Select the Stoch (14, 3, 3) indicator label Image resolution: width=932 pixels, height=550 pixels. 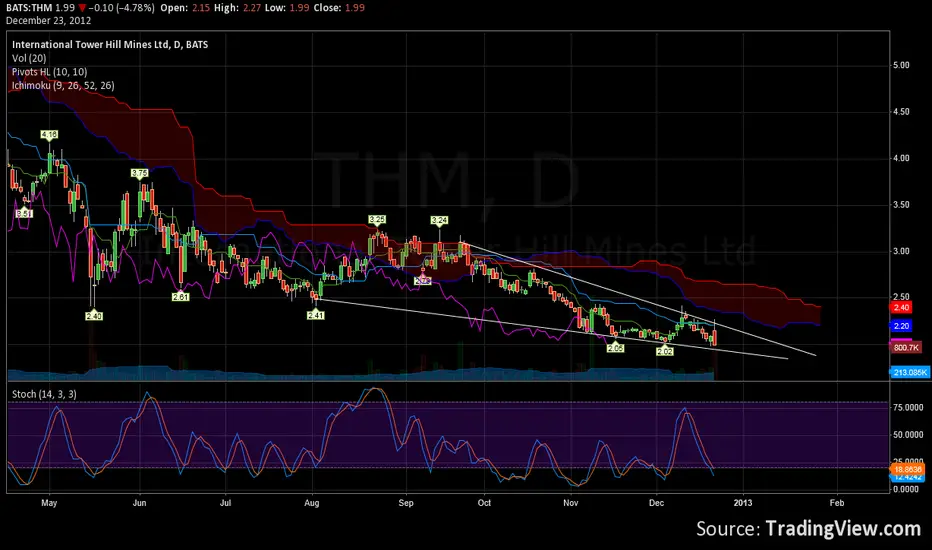(x=44, y=394)
